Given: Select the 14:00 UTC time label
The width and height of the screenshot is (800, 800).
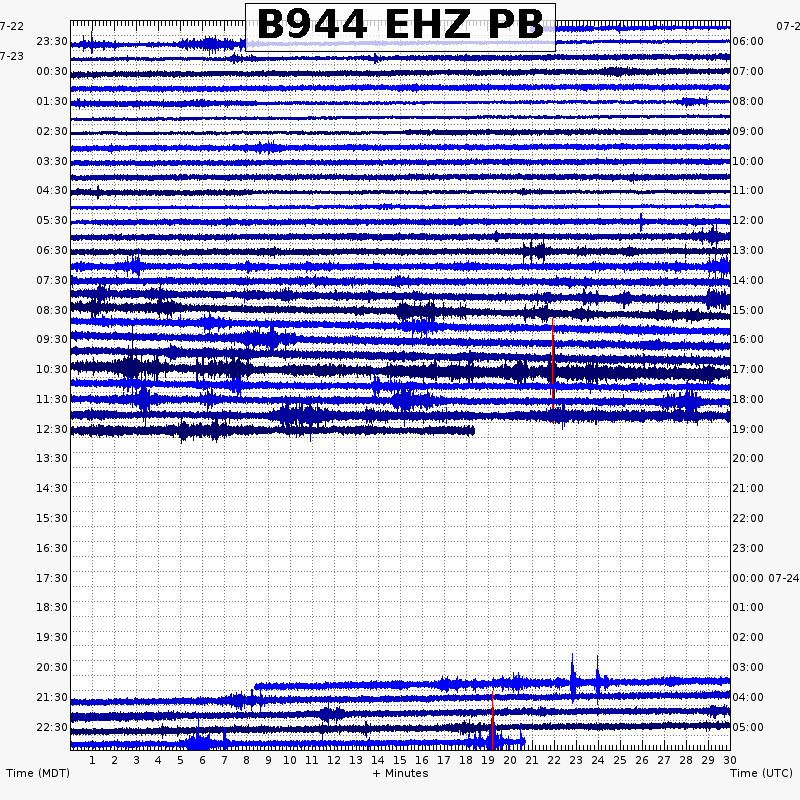Looking at the screenshot, I should pyautogui.click(x=748, y=281).
